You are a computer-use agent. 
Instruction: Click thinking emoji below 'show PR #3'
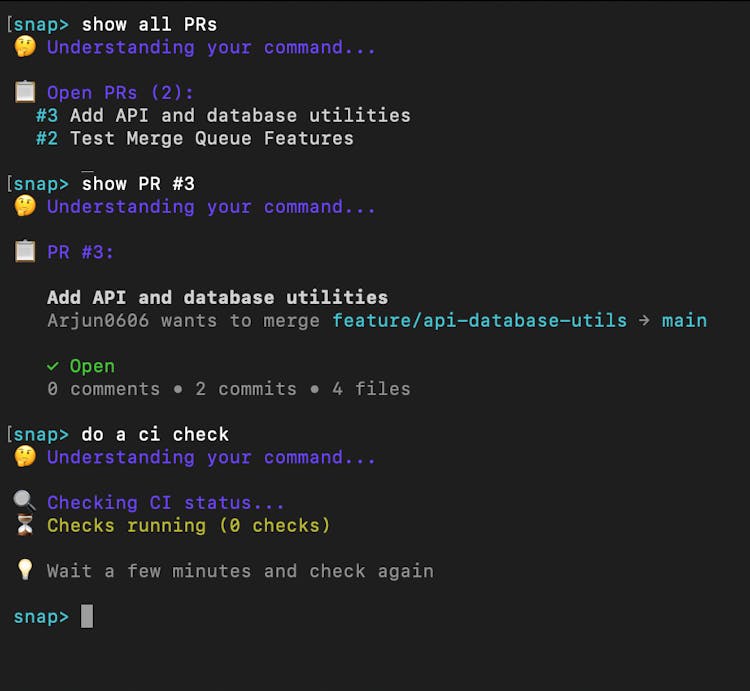click(25, 207)
